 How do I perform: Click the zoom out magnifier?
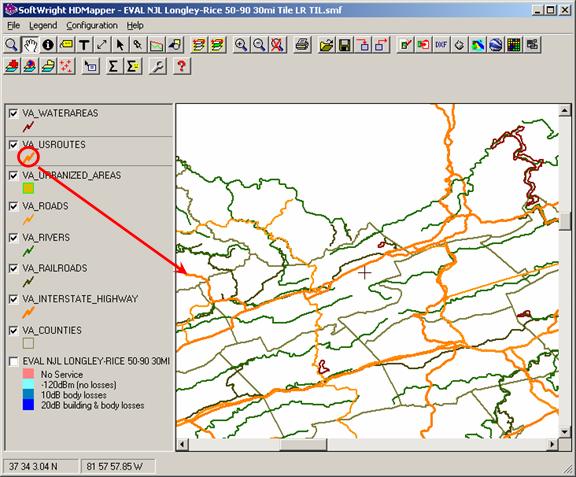click(259, 45)
